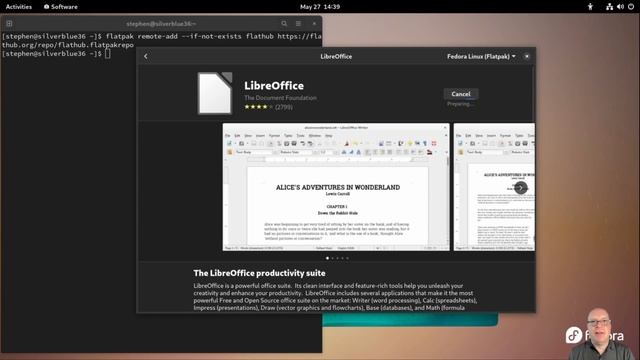Open Activities overview

click(19, 7)
